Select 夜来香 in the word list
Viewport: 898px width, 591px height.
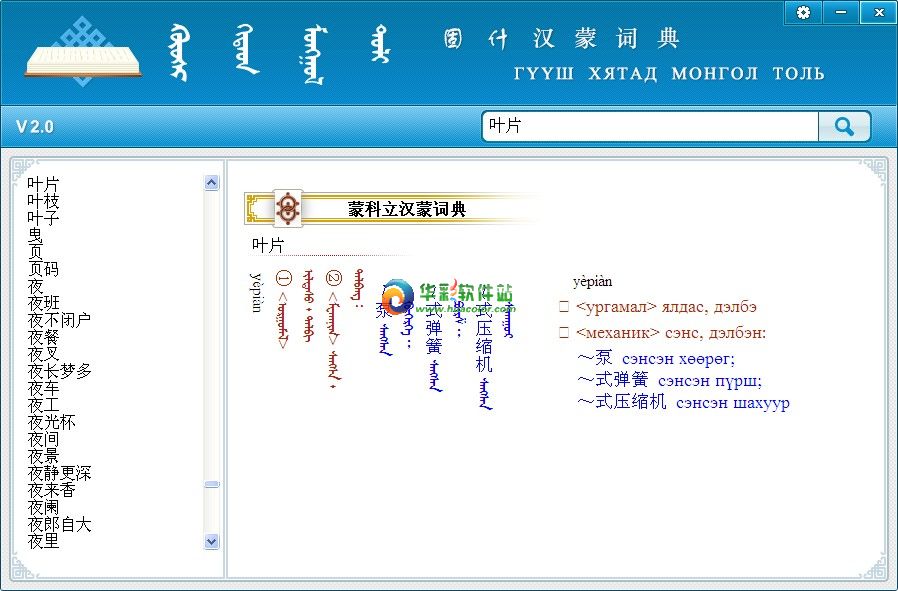point(51,490)
